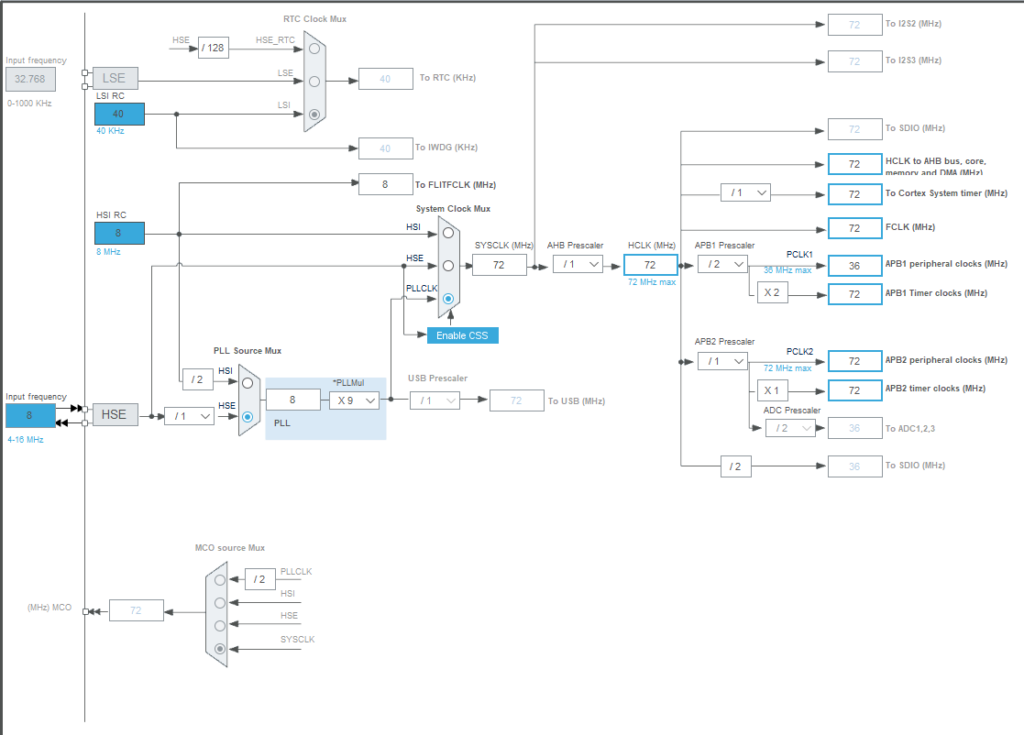Viewport: 1024px width, 735px height.
Task: Click the To USB (MHz) value box
Action: [x=517, y=400]
